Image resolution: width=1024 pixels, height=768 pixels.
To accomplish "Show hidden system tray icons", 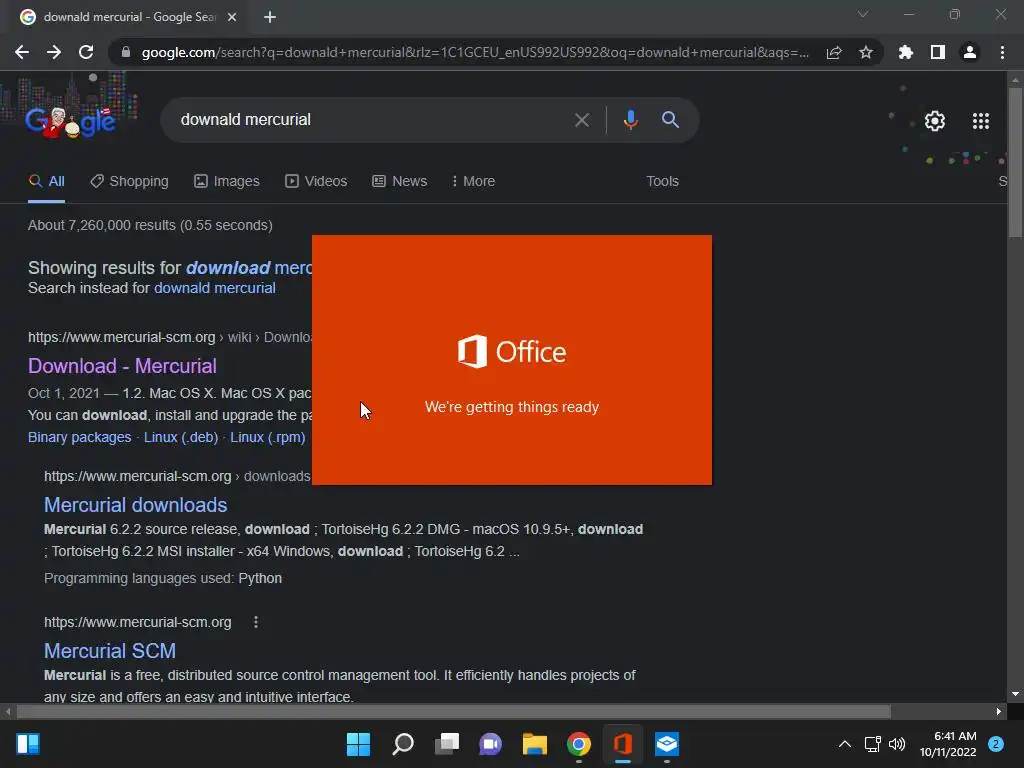I will pos(844,744).
